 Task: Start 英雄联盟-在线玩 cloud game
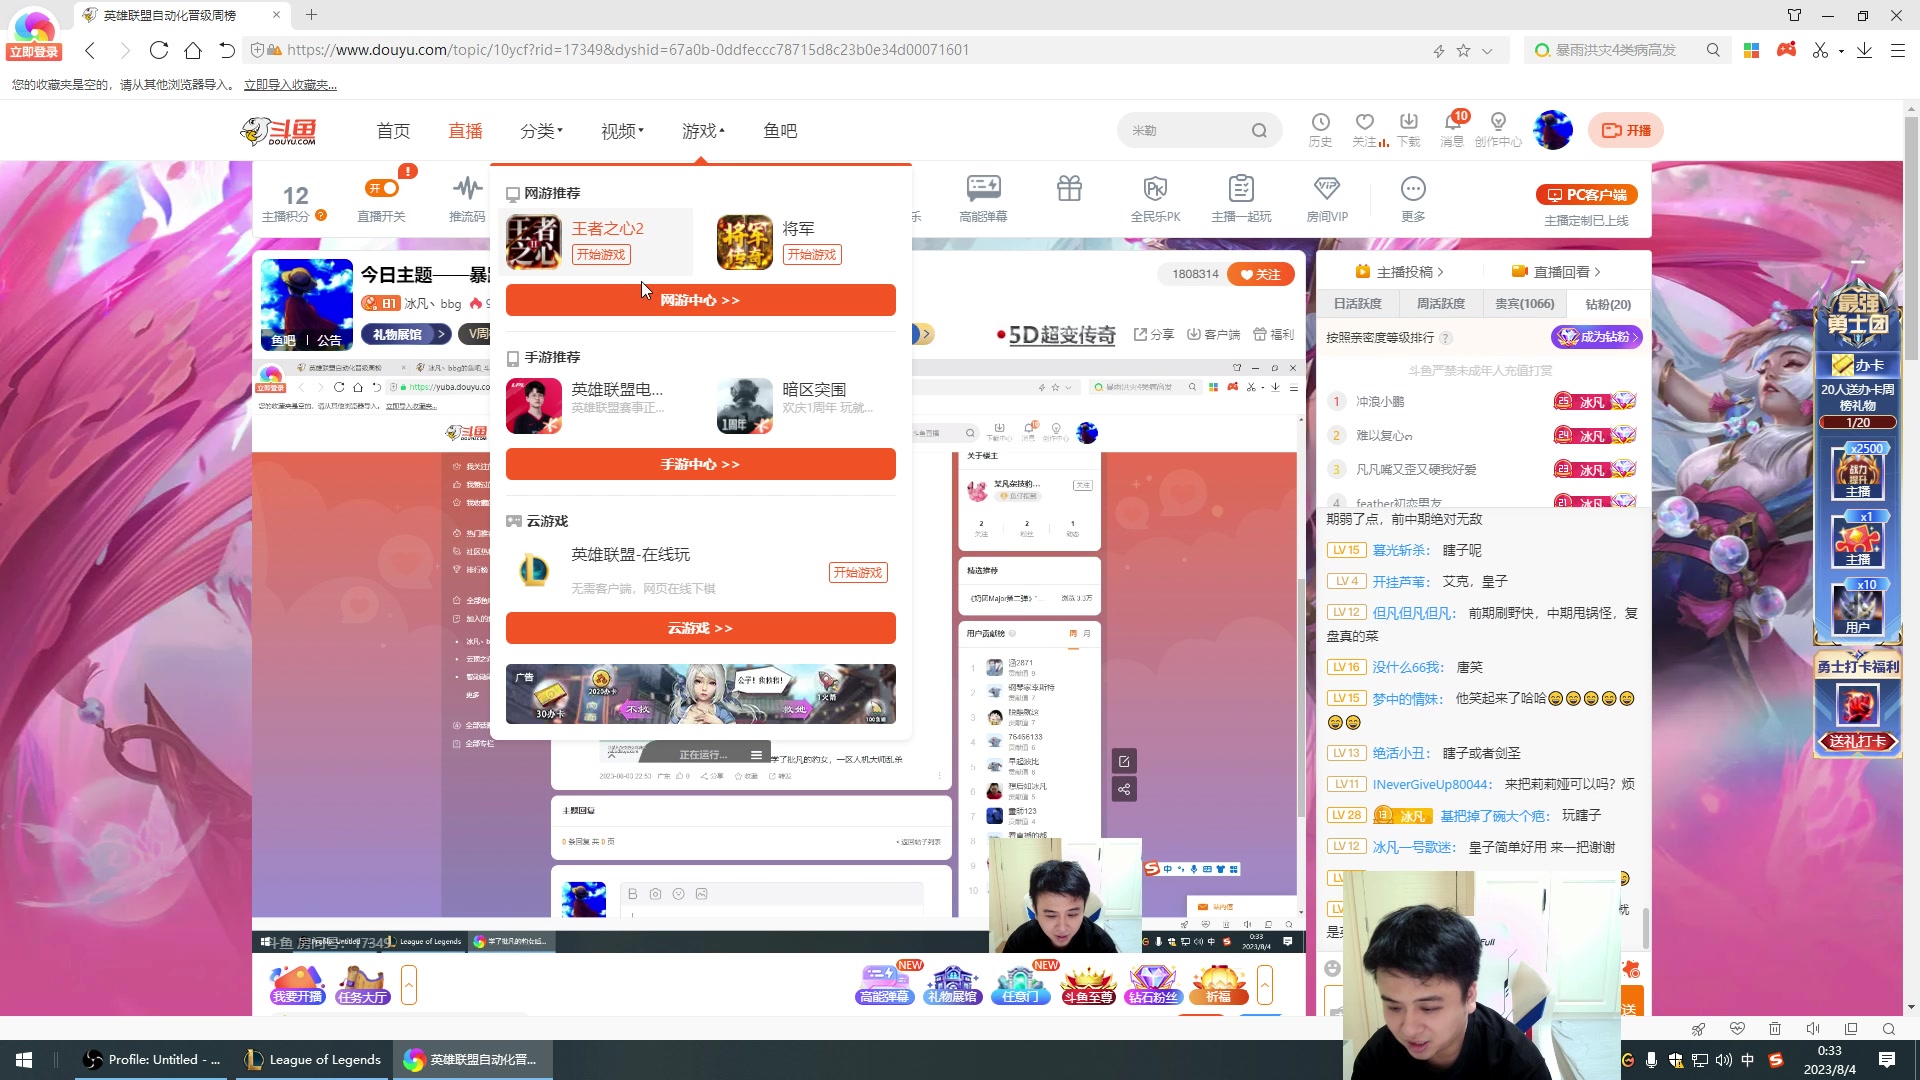858,573
